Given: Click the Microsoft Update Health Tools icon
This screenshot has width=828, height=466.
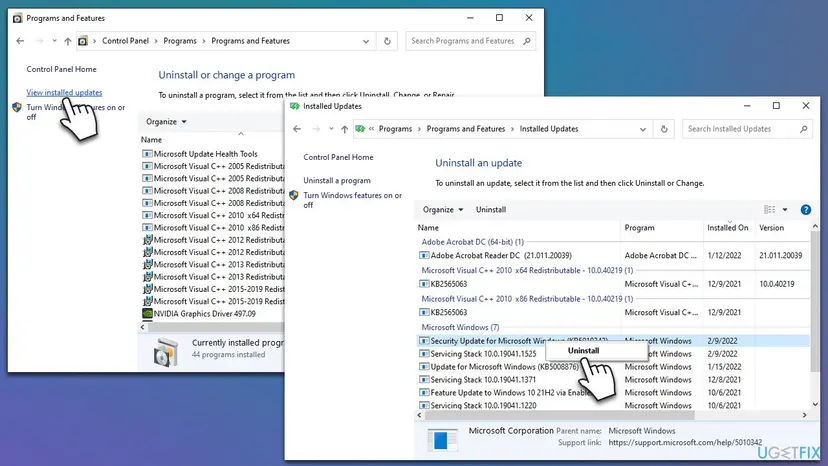Looking at the screenshot, I should 147,154.
